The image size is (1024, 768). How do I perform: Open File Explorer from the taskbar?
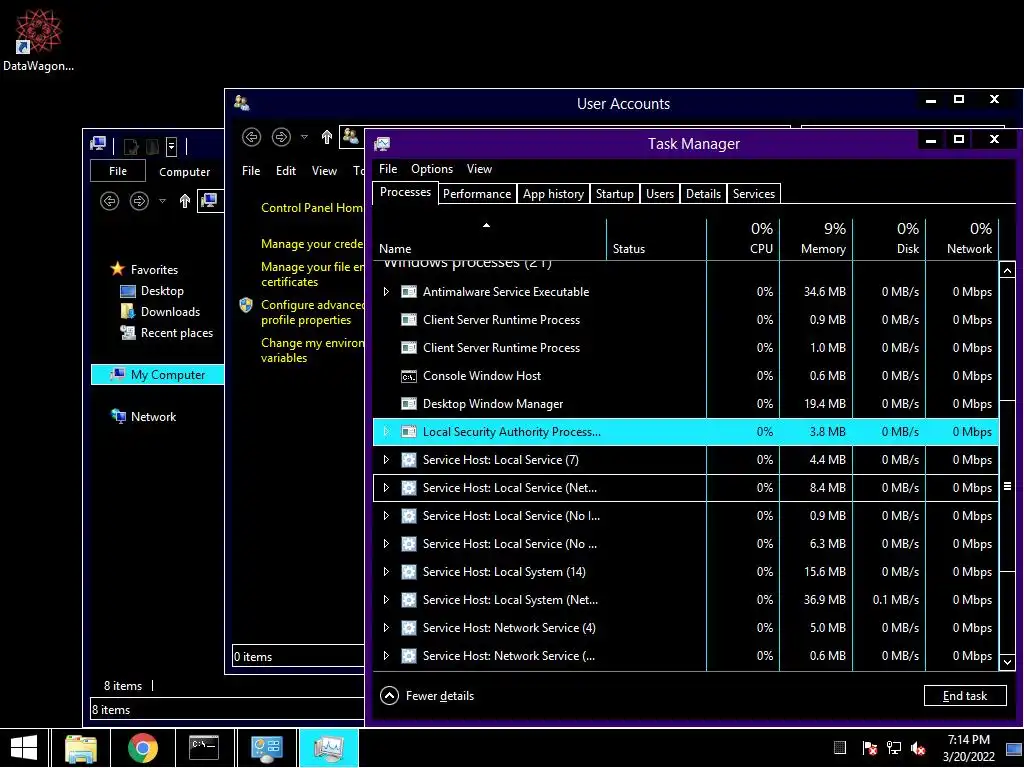coord(80,748)
